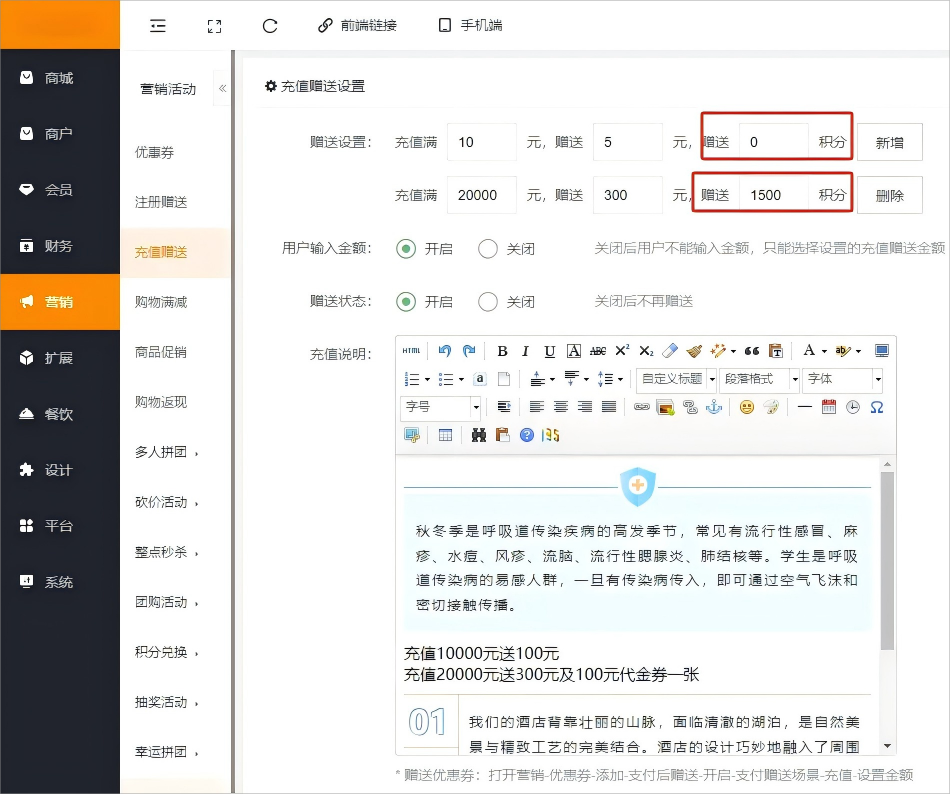Go to 财务 in the left sidebar

[59, 246]
